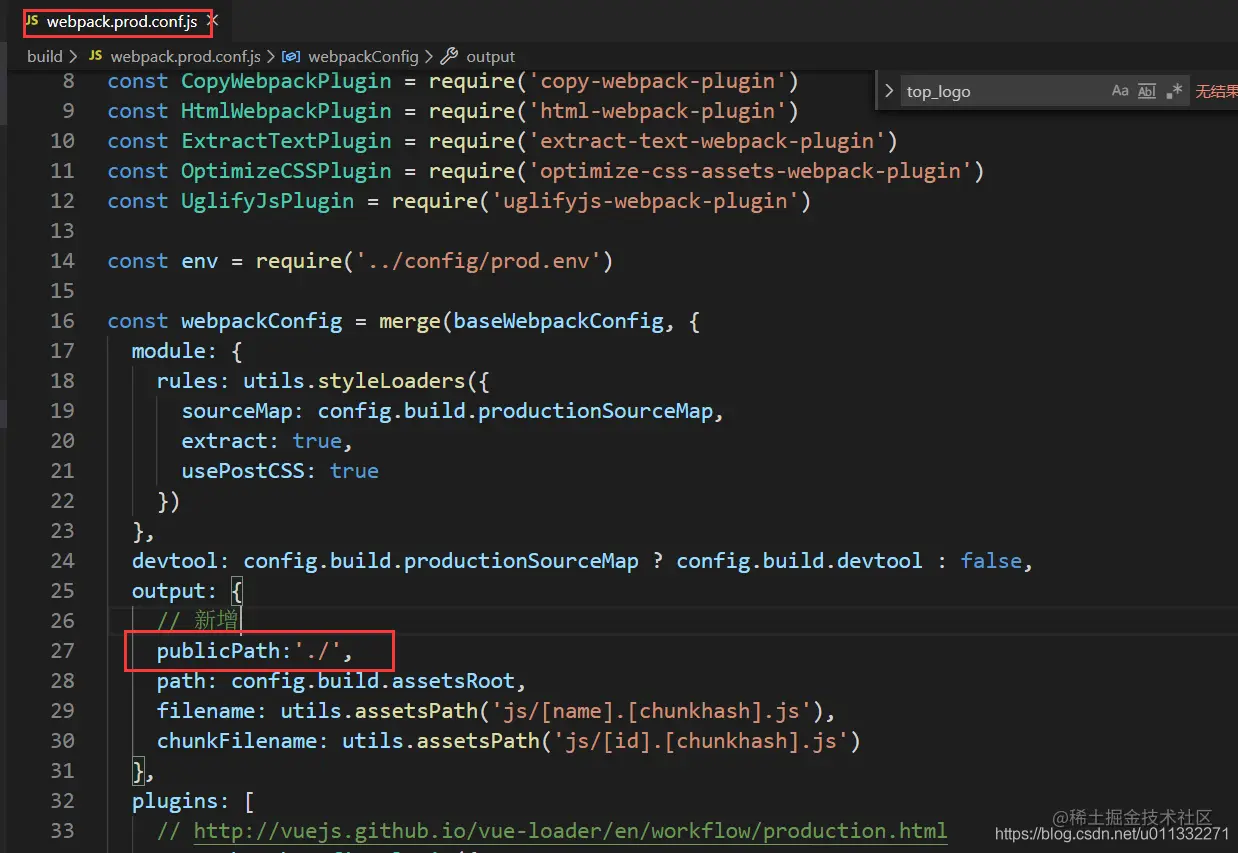Click config.build.productionSourceMap on line 19
1238x853 pixels.
[515, 411]
